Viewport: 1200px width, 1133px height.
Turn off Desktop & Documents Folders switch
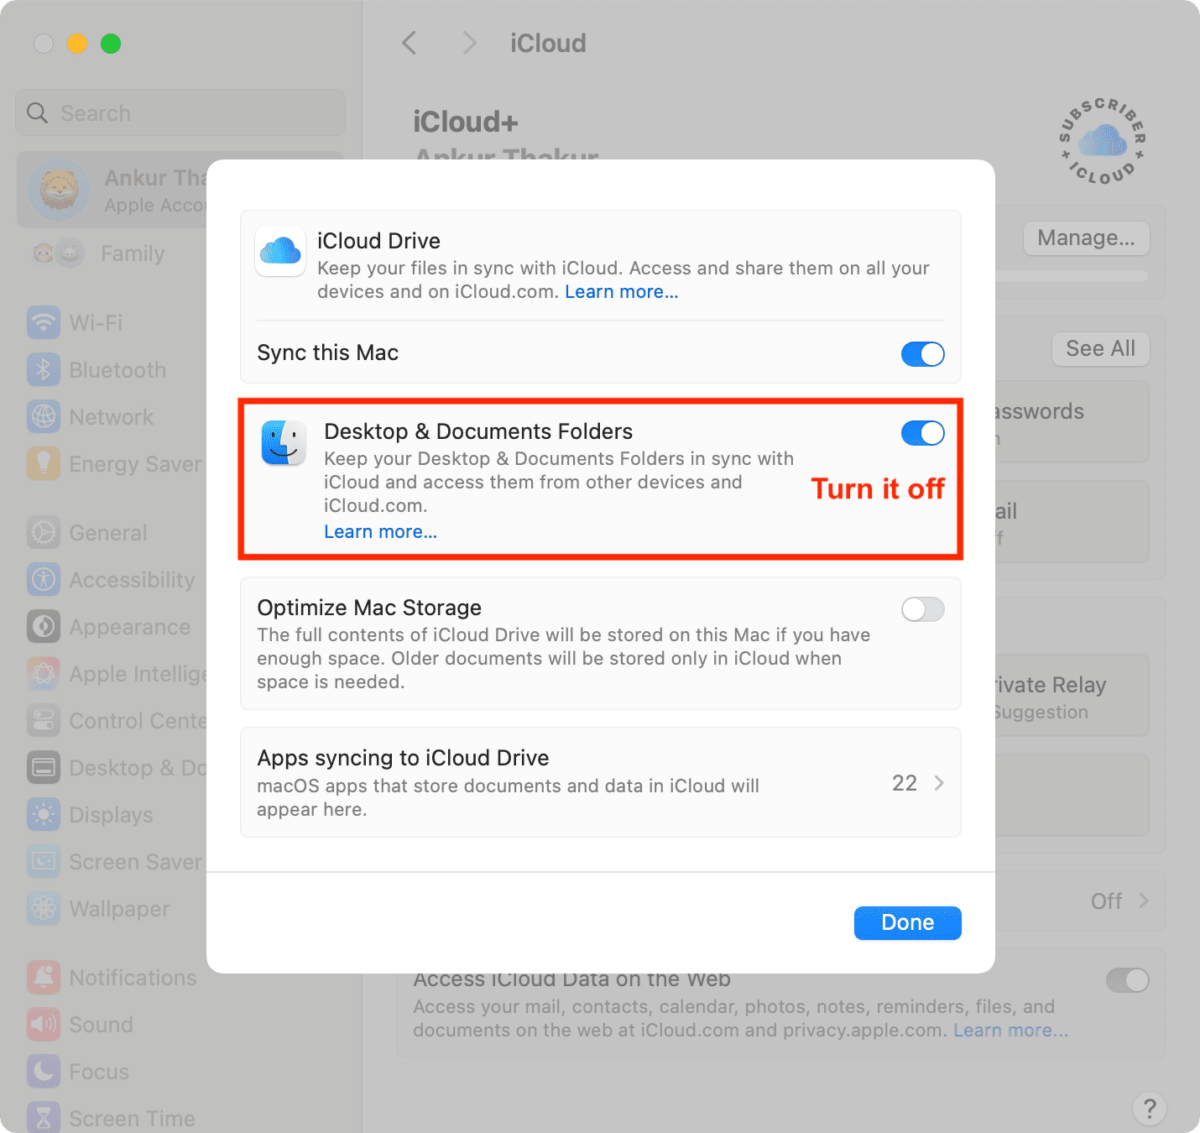point(922,433)
